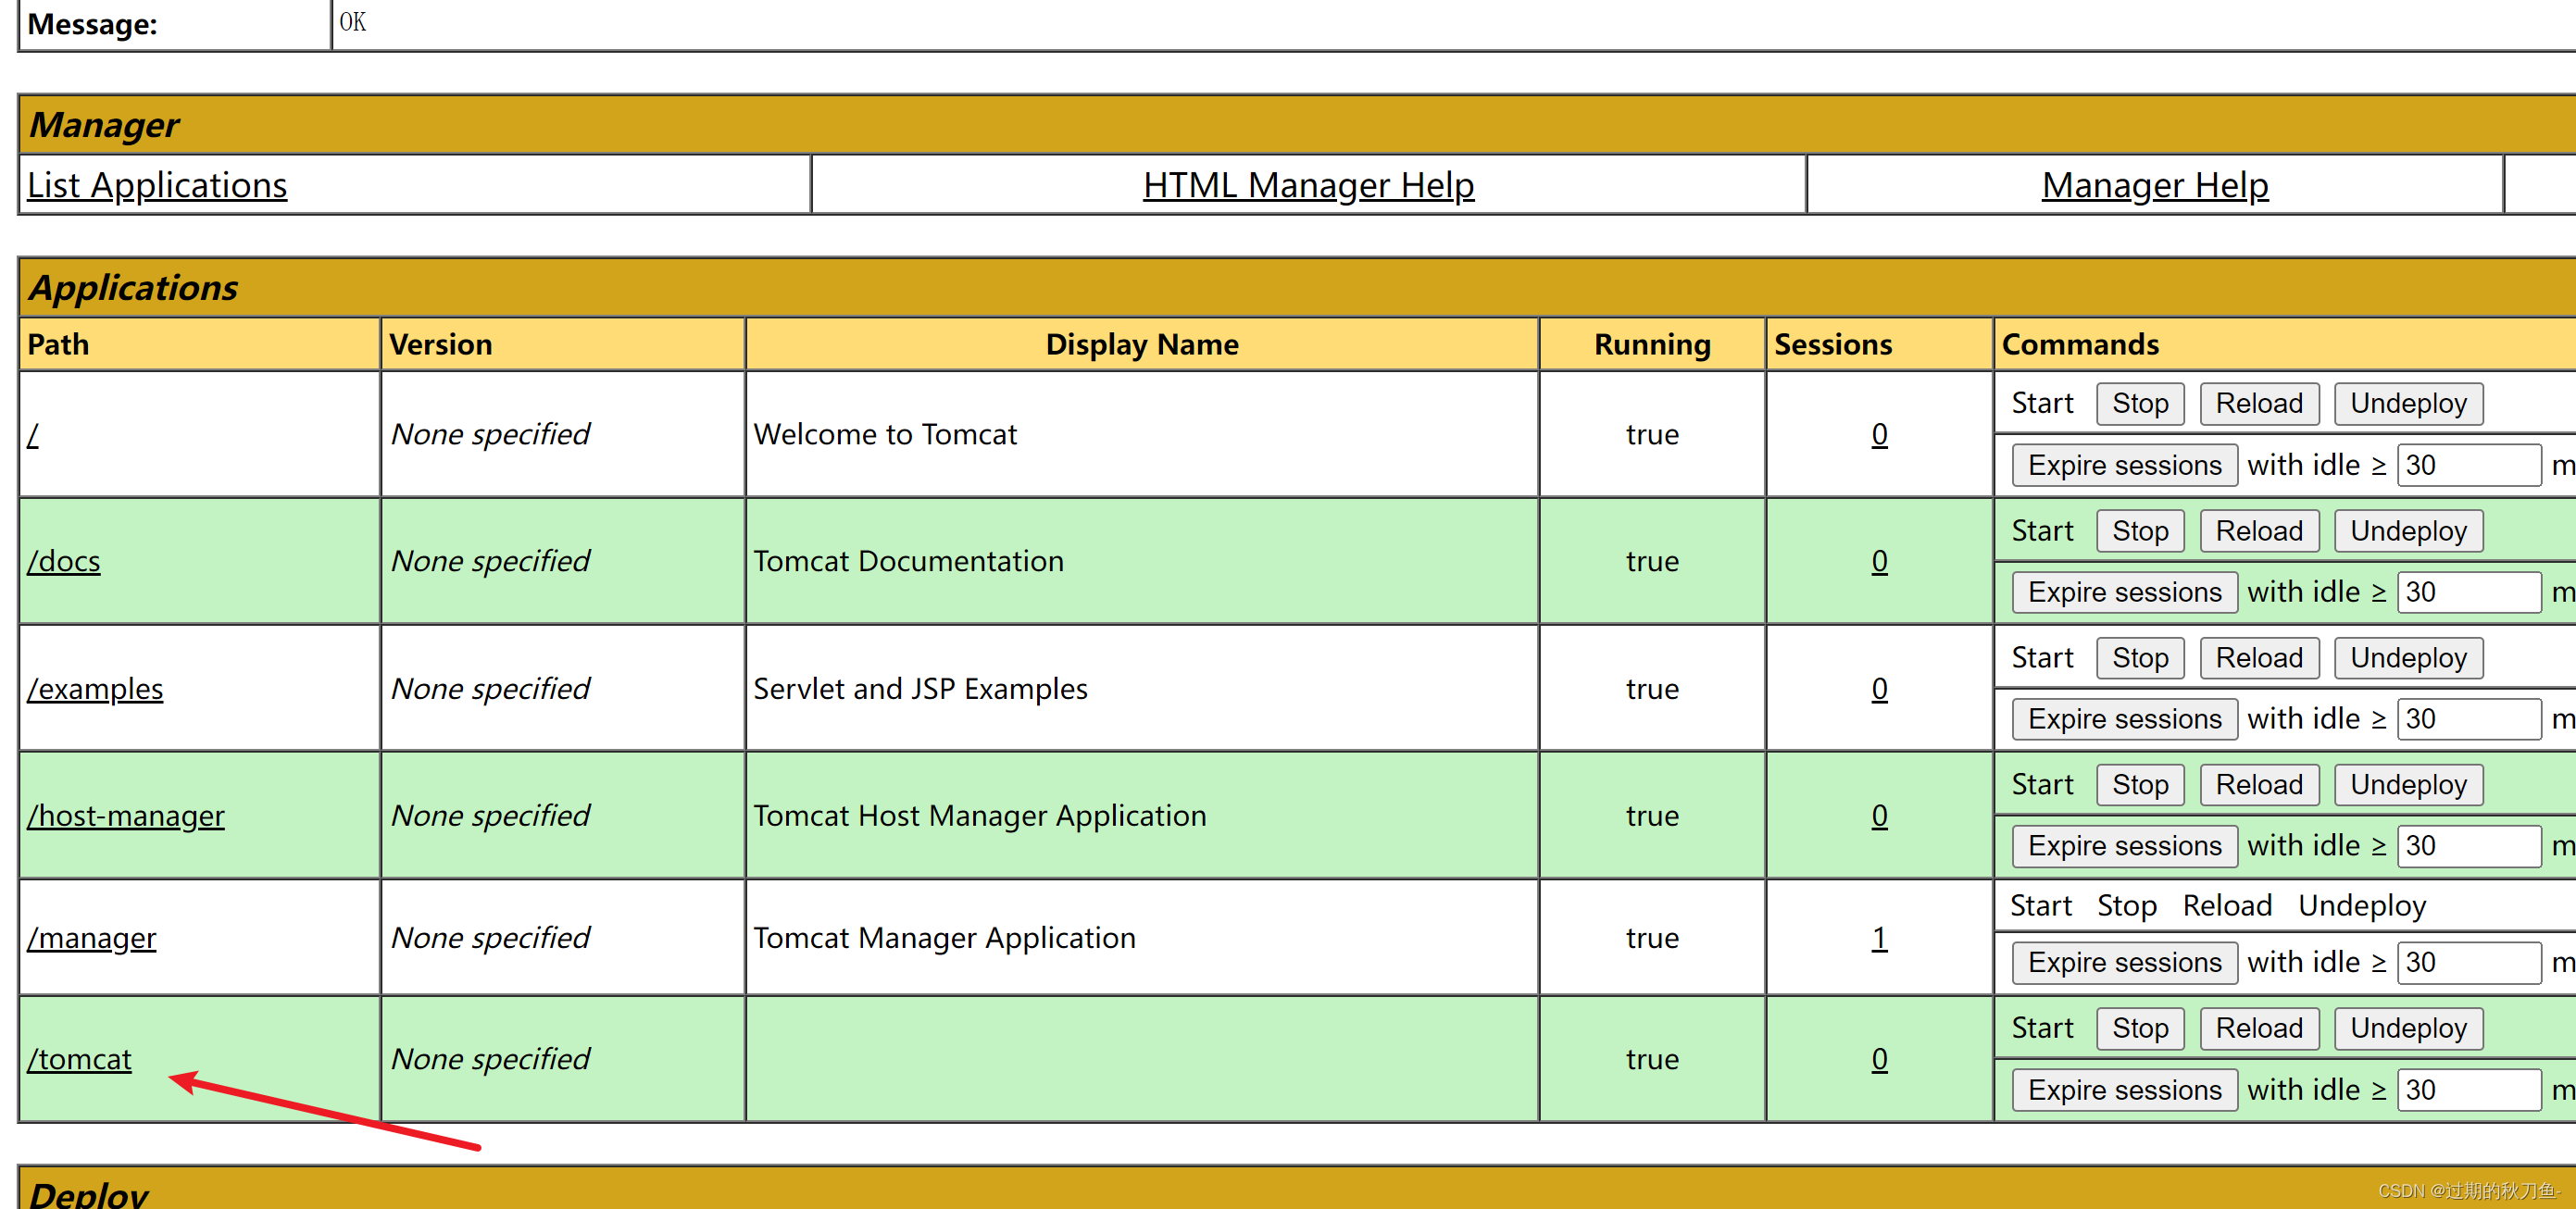This screenshot has height=1209, width=2576.
Task: Edit idle minutes field for /manager
Action: (x=2468, y=963)
